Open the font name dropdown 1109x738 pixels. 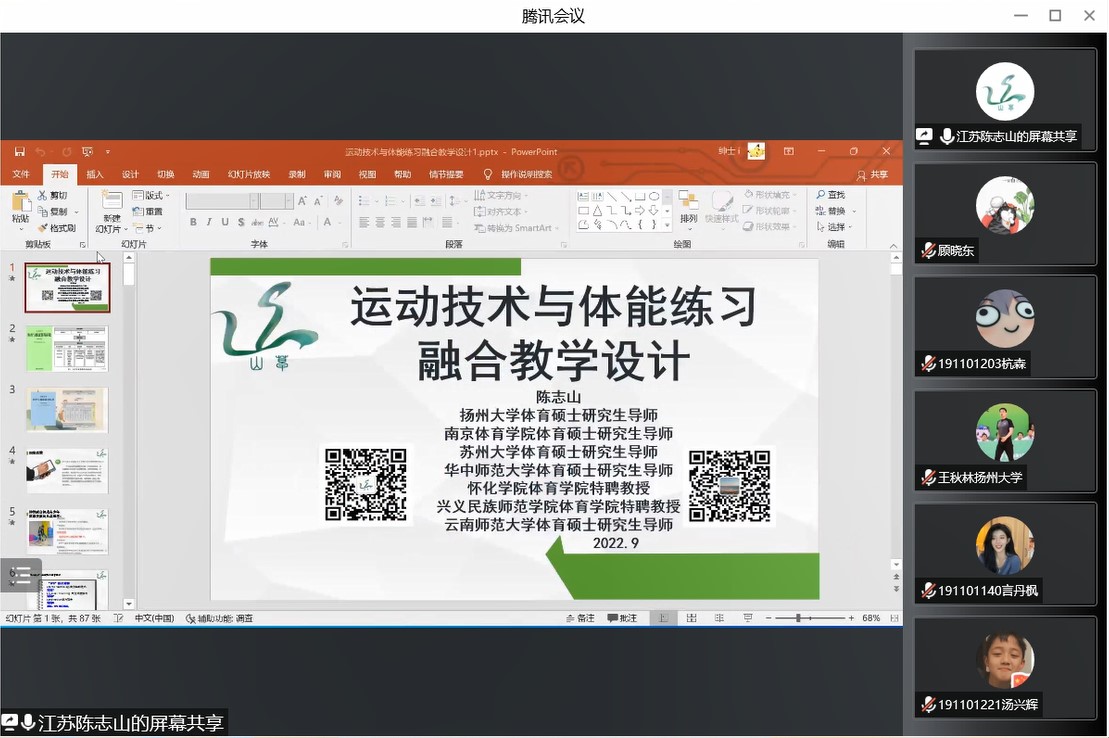click(252, 201)
